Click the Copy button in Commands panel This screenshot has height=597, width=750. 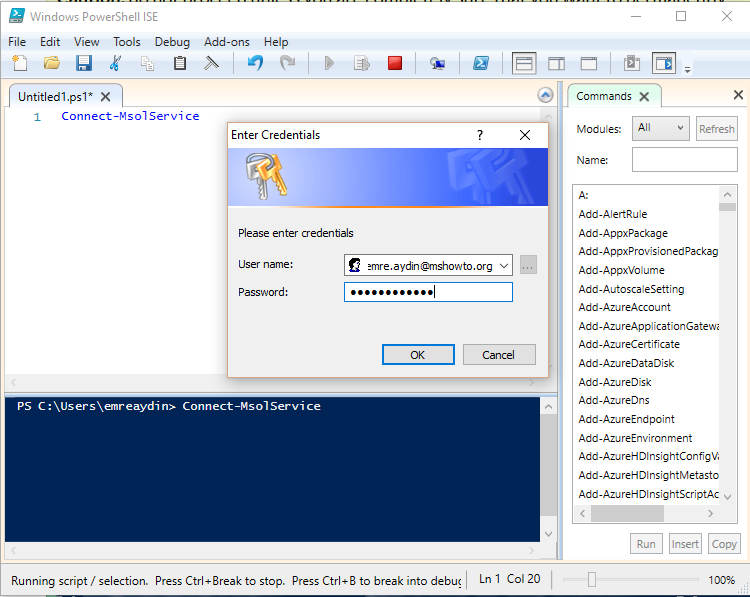pos(724,544)
